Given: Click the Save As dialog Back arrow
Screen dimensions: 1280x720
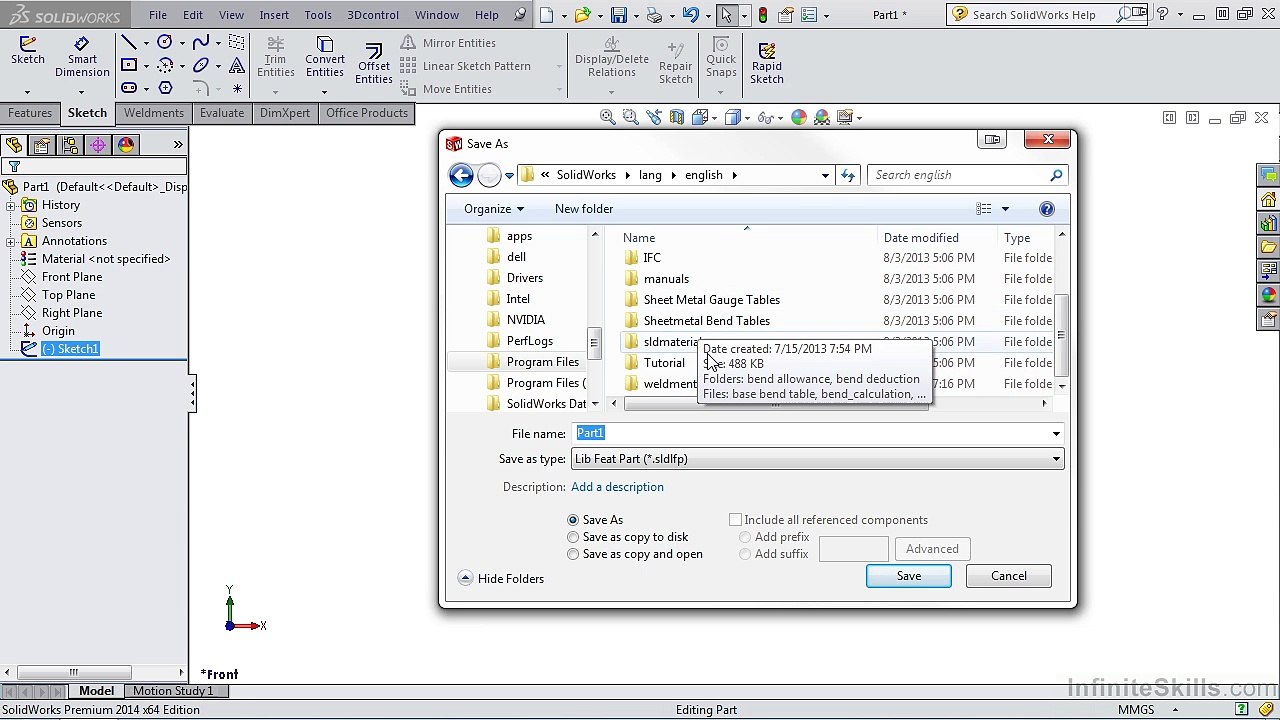Looking at the screenshot, I should 461,175.
